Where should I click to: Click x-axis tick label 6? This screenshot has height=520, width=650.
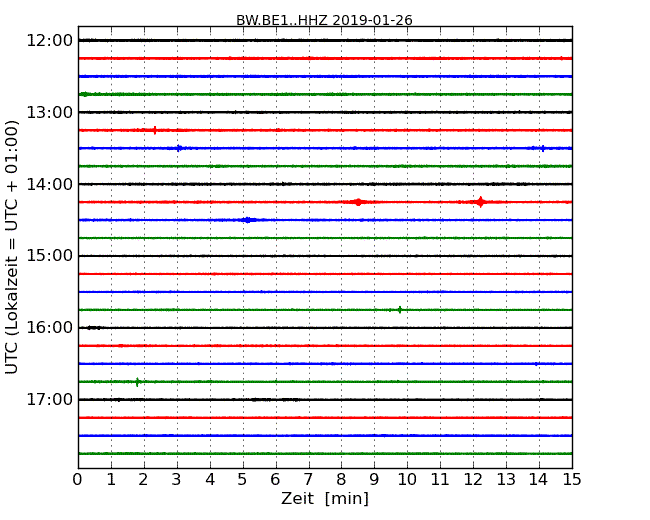(276, 480)
